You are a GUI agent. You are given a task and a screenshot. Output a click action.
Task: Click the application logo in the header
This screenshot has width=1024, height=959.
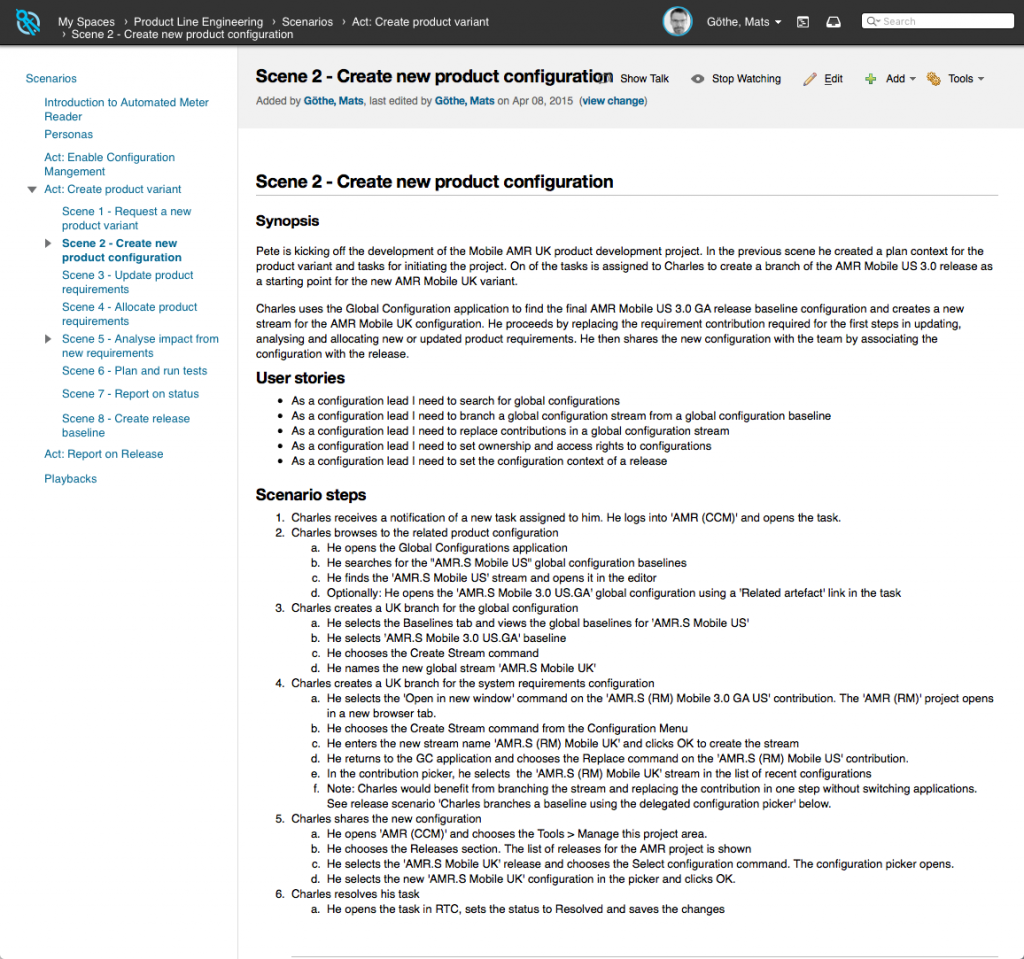(28, 23)
